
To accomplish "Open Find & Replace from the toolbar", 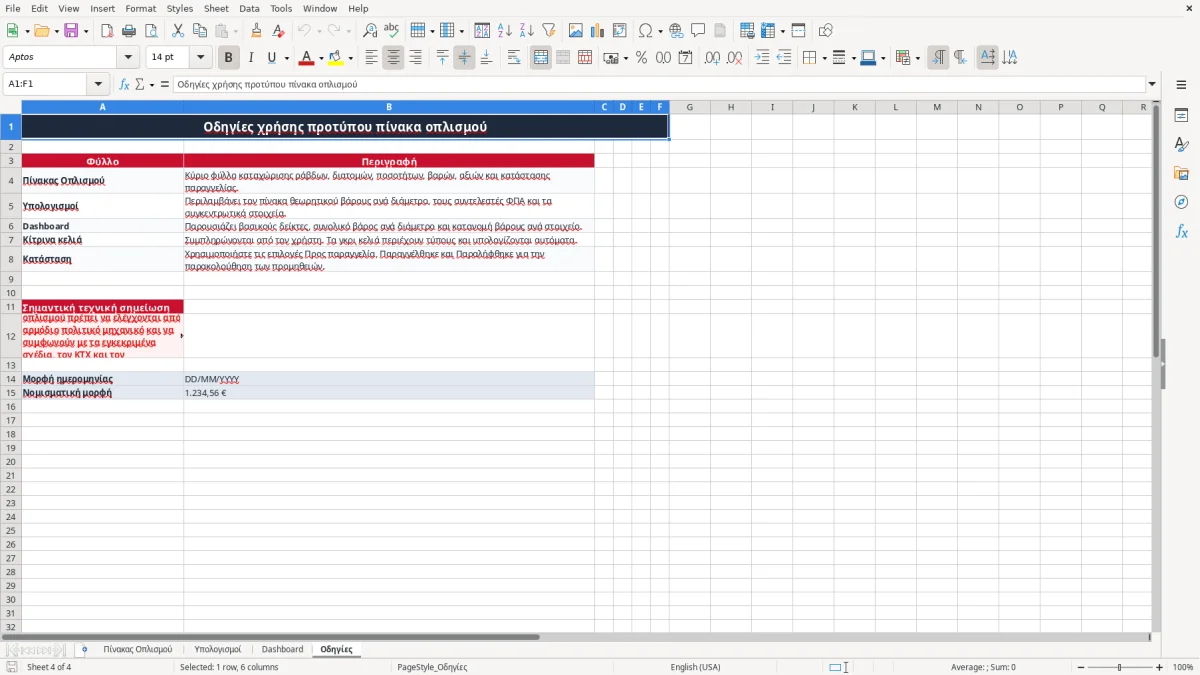I will pos(370,31).
